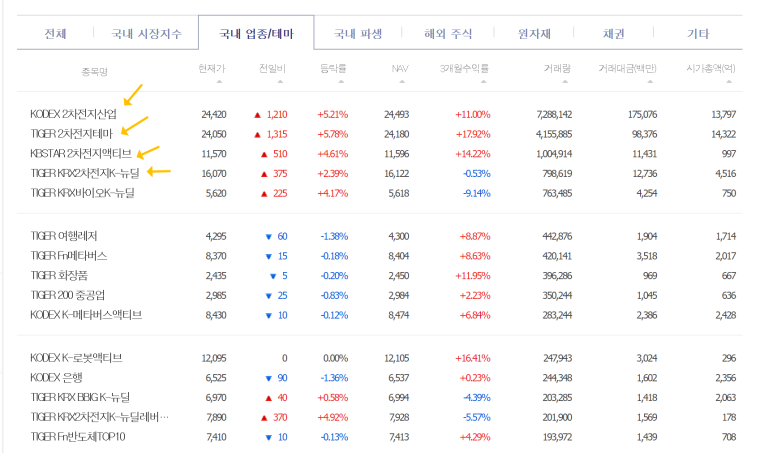Click market cap value 14,322
Screen dimensions: 773x453
[x=723, y=134]
